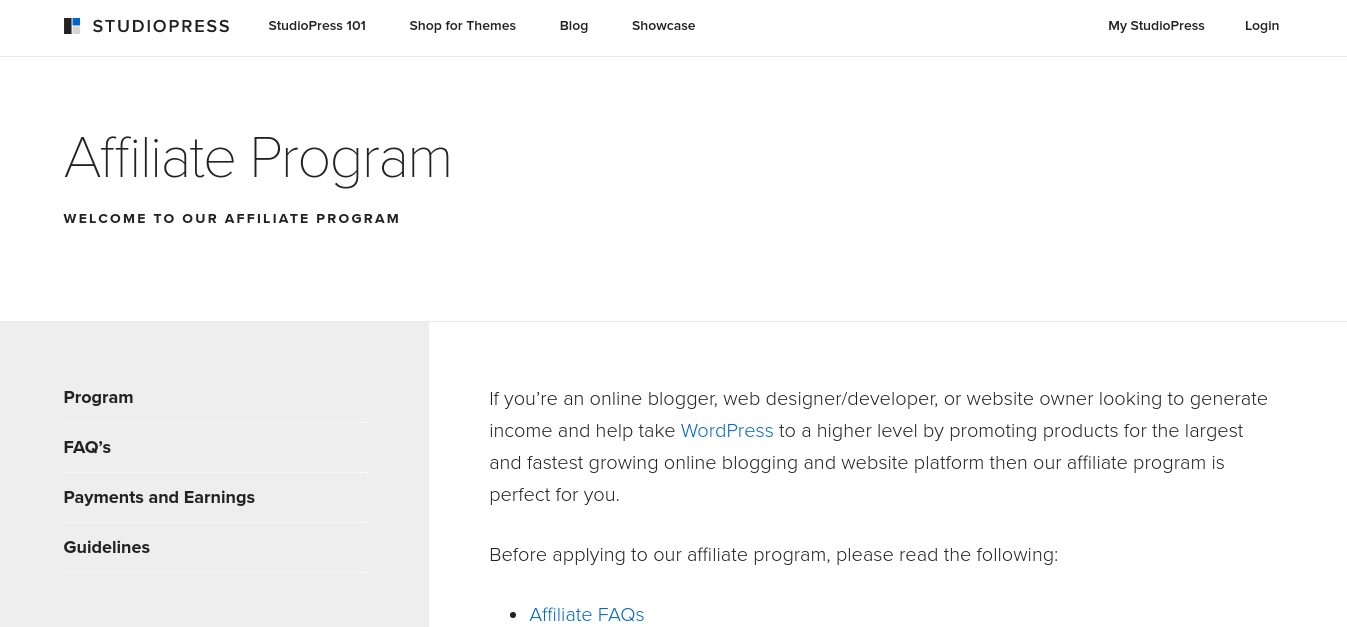1347x627 pixels.
Task: Open the Affiliate FAQs link
Action: point(587,615)
